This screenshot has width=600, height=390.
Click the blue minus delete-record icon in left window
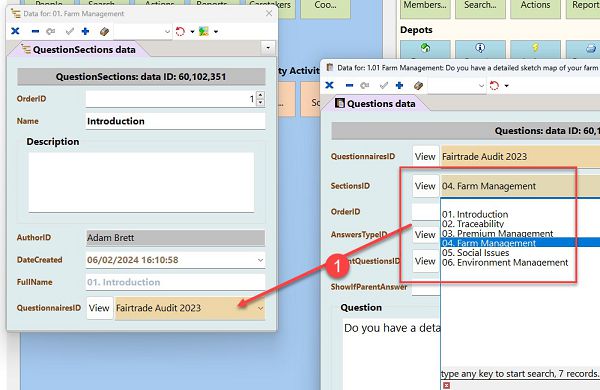point(35,31)
